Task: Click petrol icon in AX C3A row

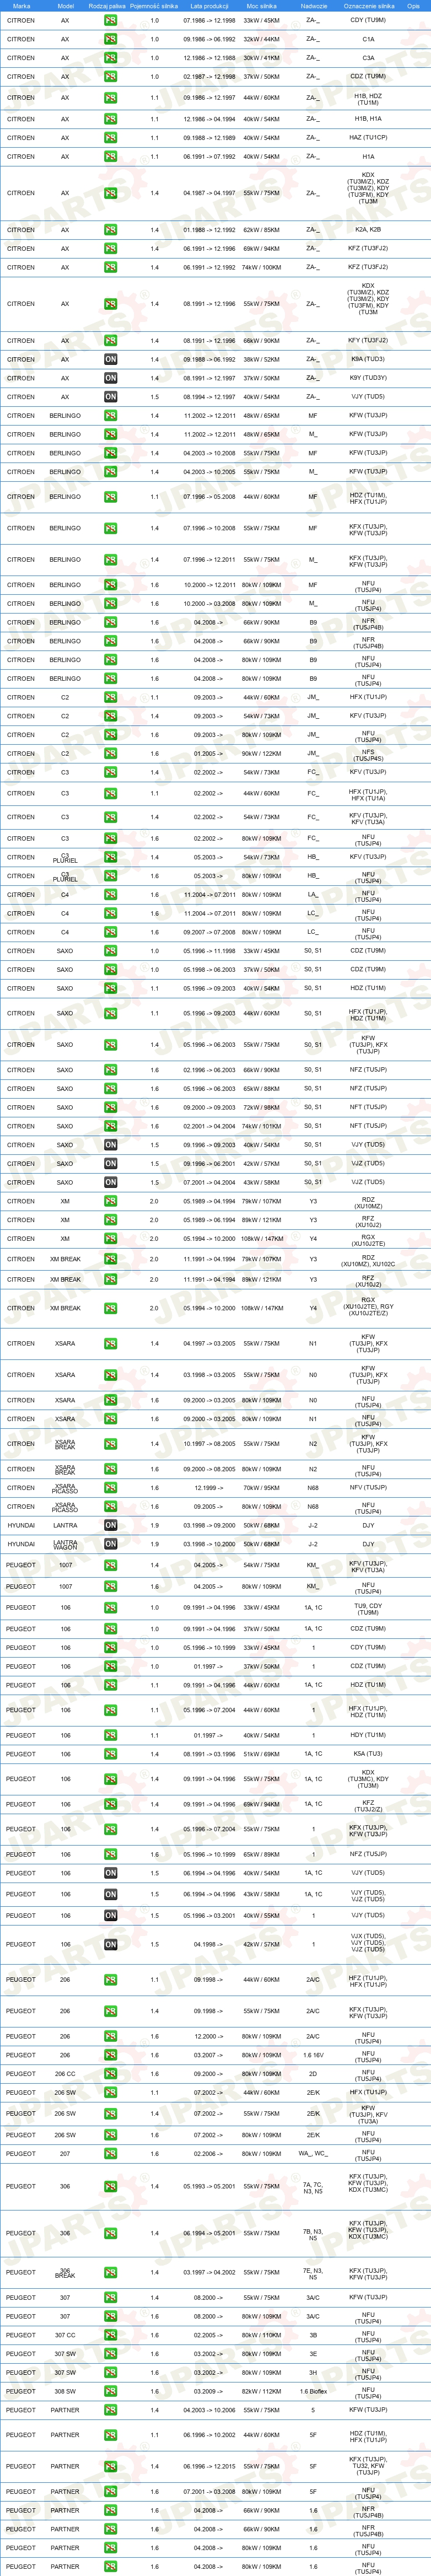Action: (x=110, y=58)
